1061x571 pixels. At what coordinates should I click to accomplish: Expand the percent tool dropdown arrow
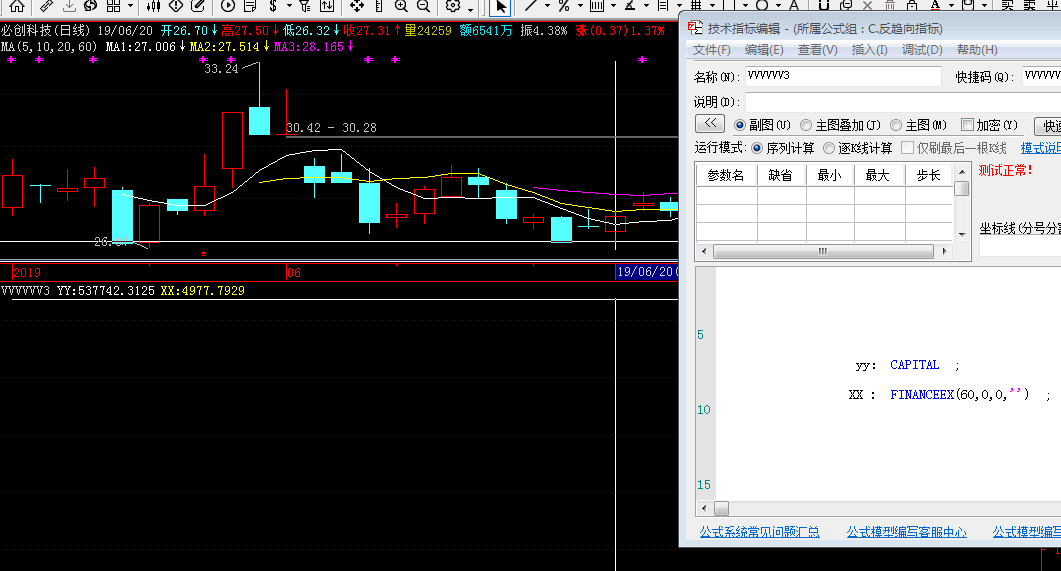[x=581, y=5]
